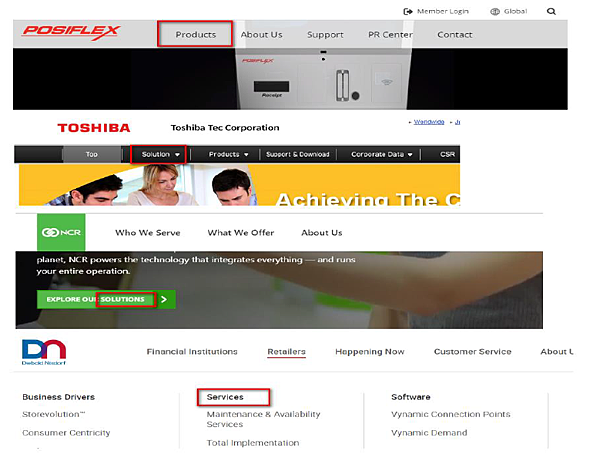Click Toshiba Worldwide link
The image size is (600, 461).
pos(429,122)
